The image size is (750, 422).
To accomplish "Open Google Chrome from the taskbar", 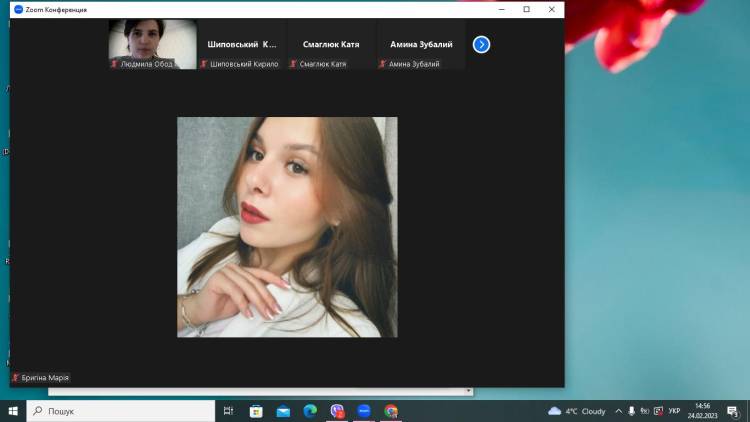I will 391,411.
